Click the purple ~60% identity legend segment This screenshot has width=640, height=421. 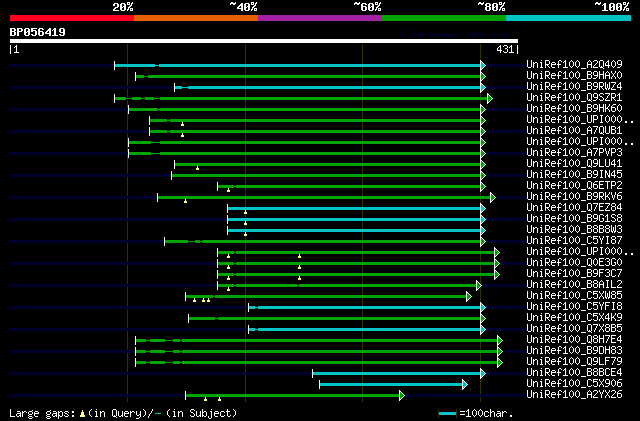[320, 18]
